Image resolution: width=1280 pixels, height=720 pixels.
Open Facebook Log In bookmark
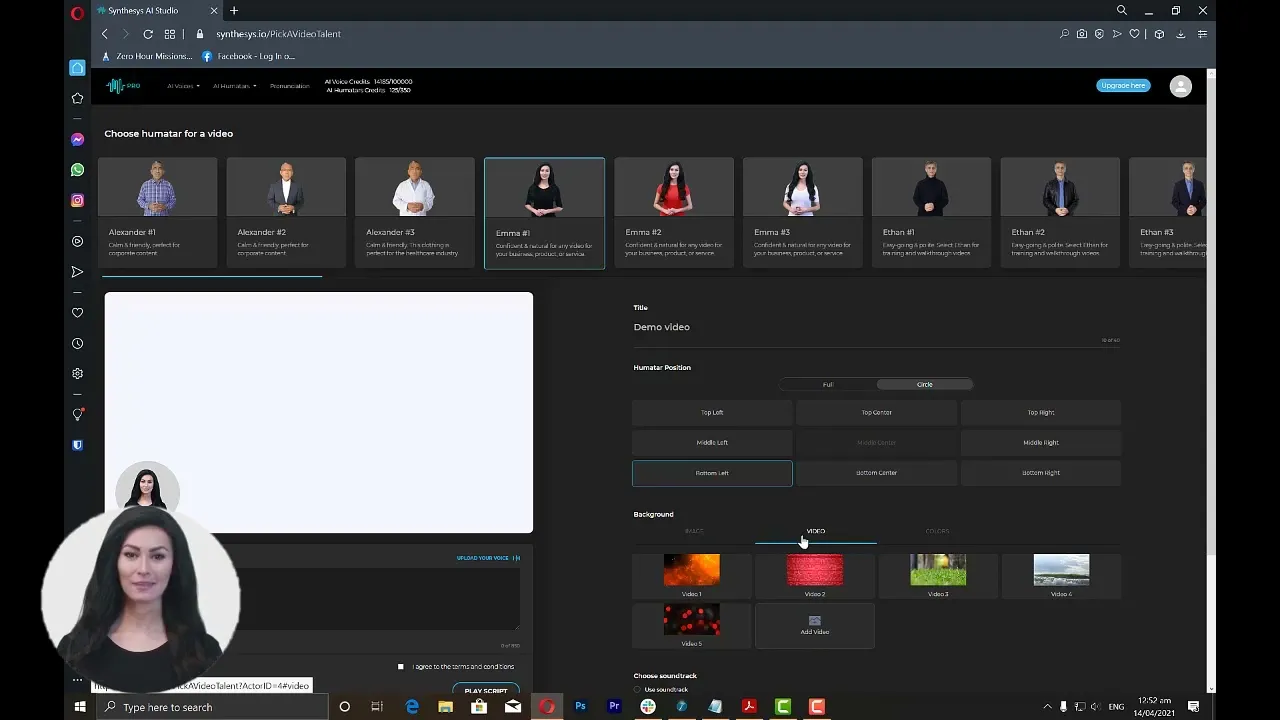click(x=248, y=56)
